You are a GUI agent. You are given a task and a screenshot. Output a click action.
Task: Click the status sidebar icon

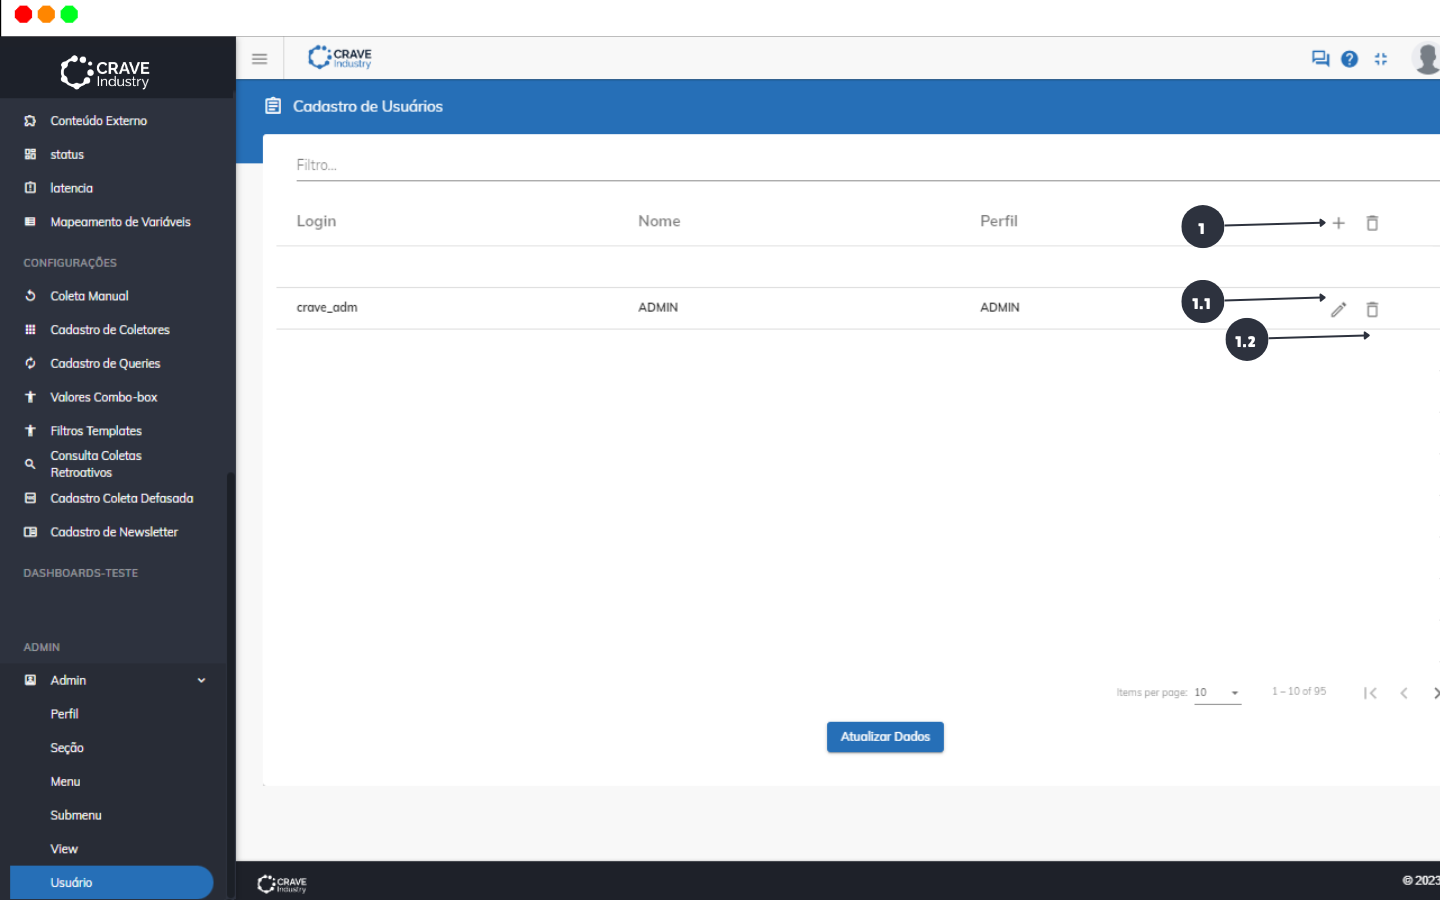coord(30,155)
